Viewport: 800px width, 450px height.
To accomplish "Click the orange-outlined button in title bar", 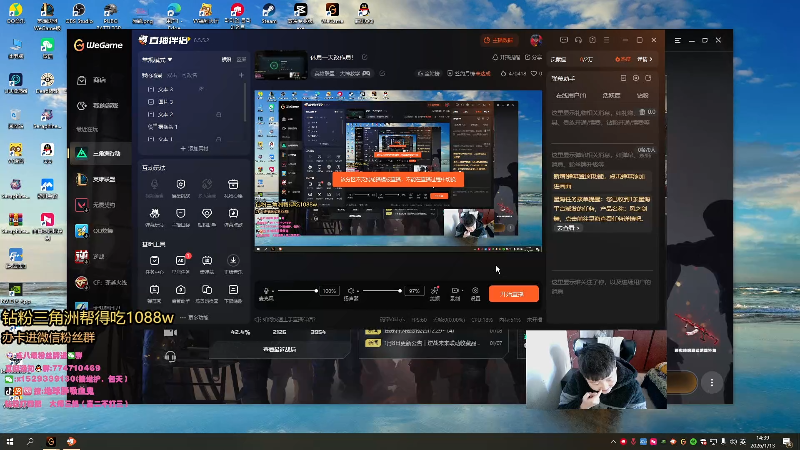I will pyautogui.click(x=499, y=40).
